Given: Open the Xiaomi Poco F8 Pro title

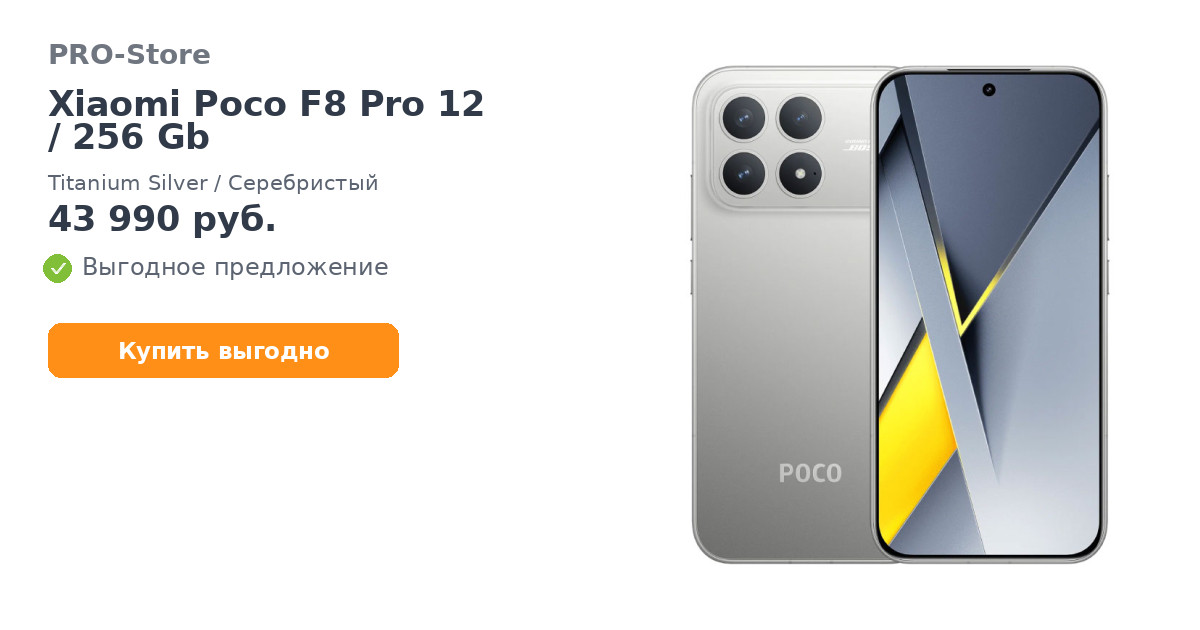Looking at the screenshot, I should point(266,120).
